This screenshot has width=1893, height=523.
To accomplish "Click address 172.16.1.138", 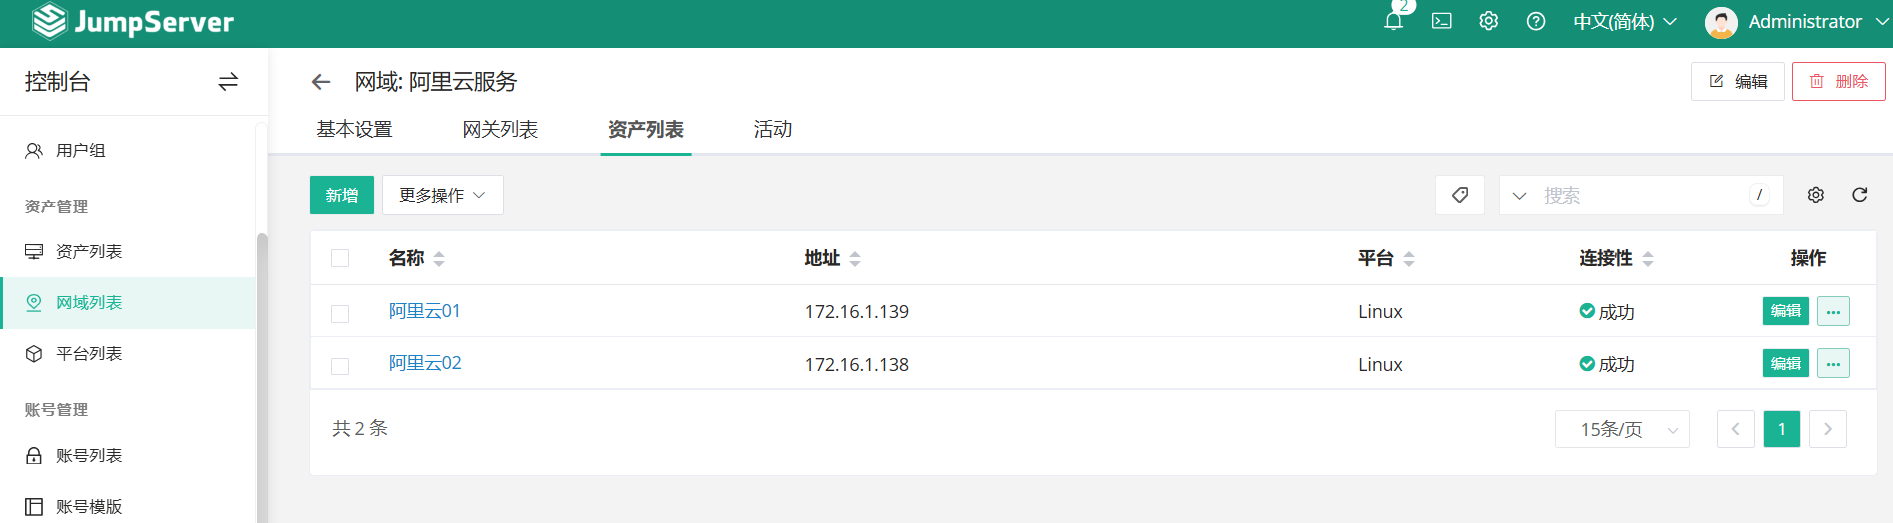I will pyautogui.click(x=857, y=365).
